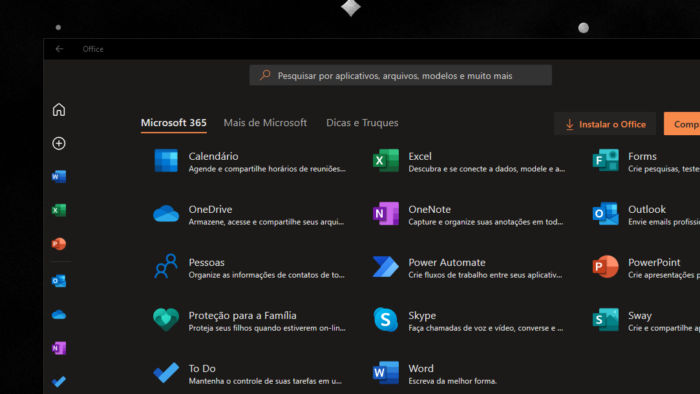Click the Create new plus icon in sidebar
Viewport: 700px width, 394px height.
point(59,143)
